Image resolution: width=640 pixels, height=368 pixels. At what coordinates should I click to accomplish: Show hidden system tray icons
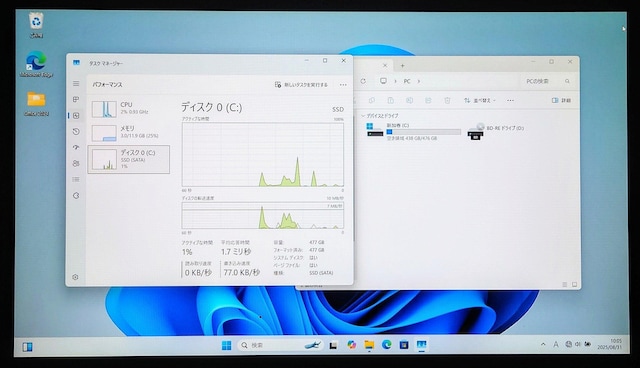click(x=543, y=344)
